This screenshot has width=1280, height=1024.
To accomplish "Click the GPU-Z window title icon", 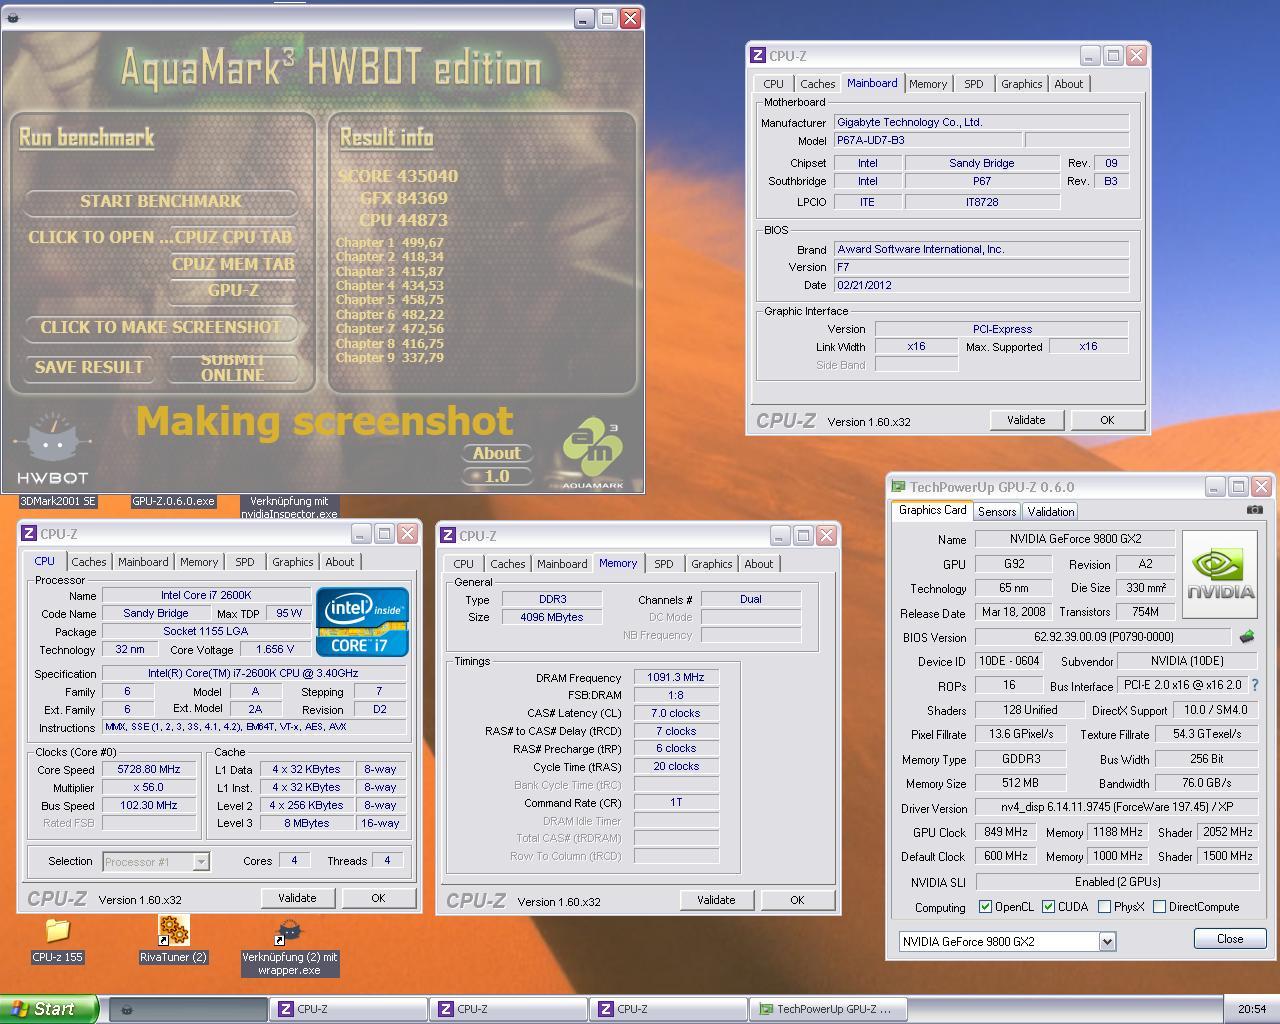I will click(898, 487).
